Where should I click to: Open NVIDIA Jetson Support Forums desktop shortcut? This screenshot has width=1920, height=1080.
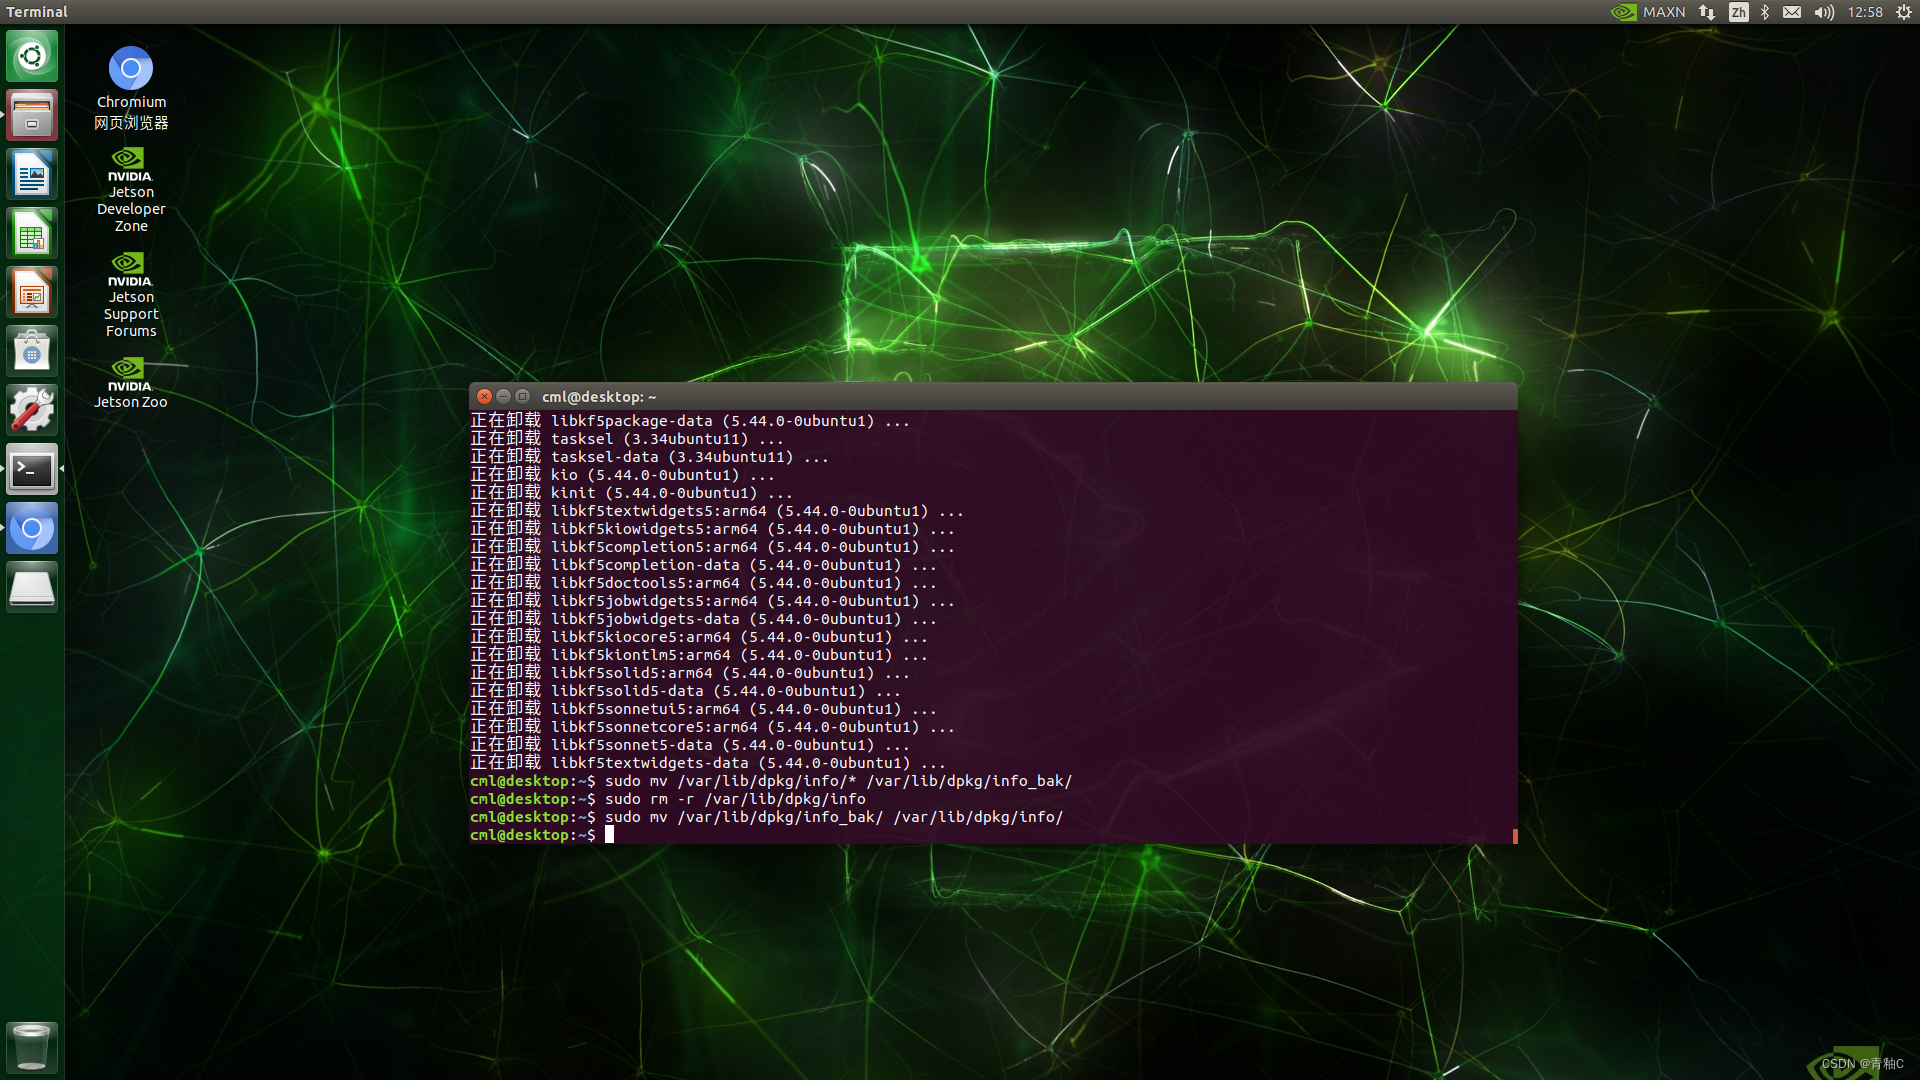point(131,295)
